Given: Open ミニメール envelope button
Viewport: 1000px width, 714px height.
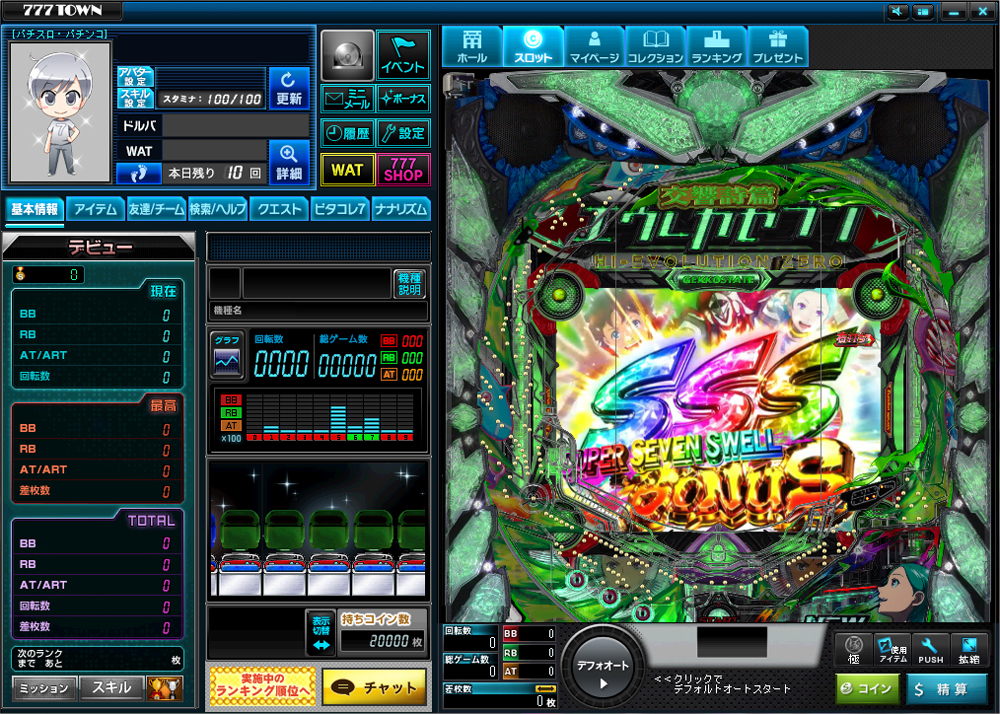Looking at the screenshot, I should click(347, 99).
